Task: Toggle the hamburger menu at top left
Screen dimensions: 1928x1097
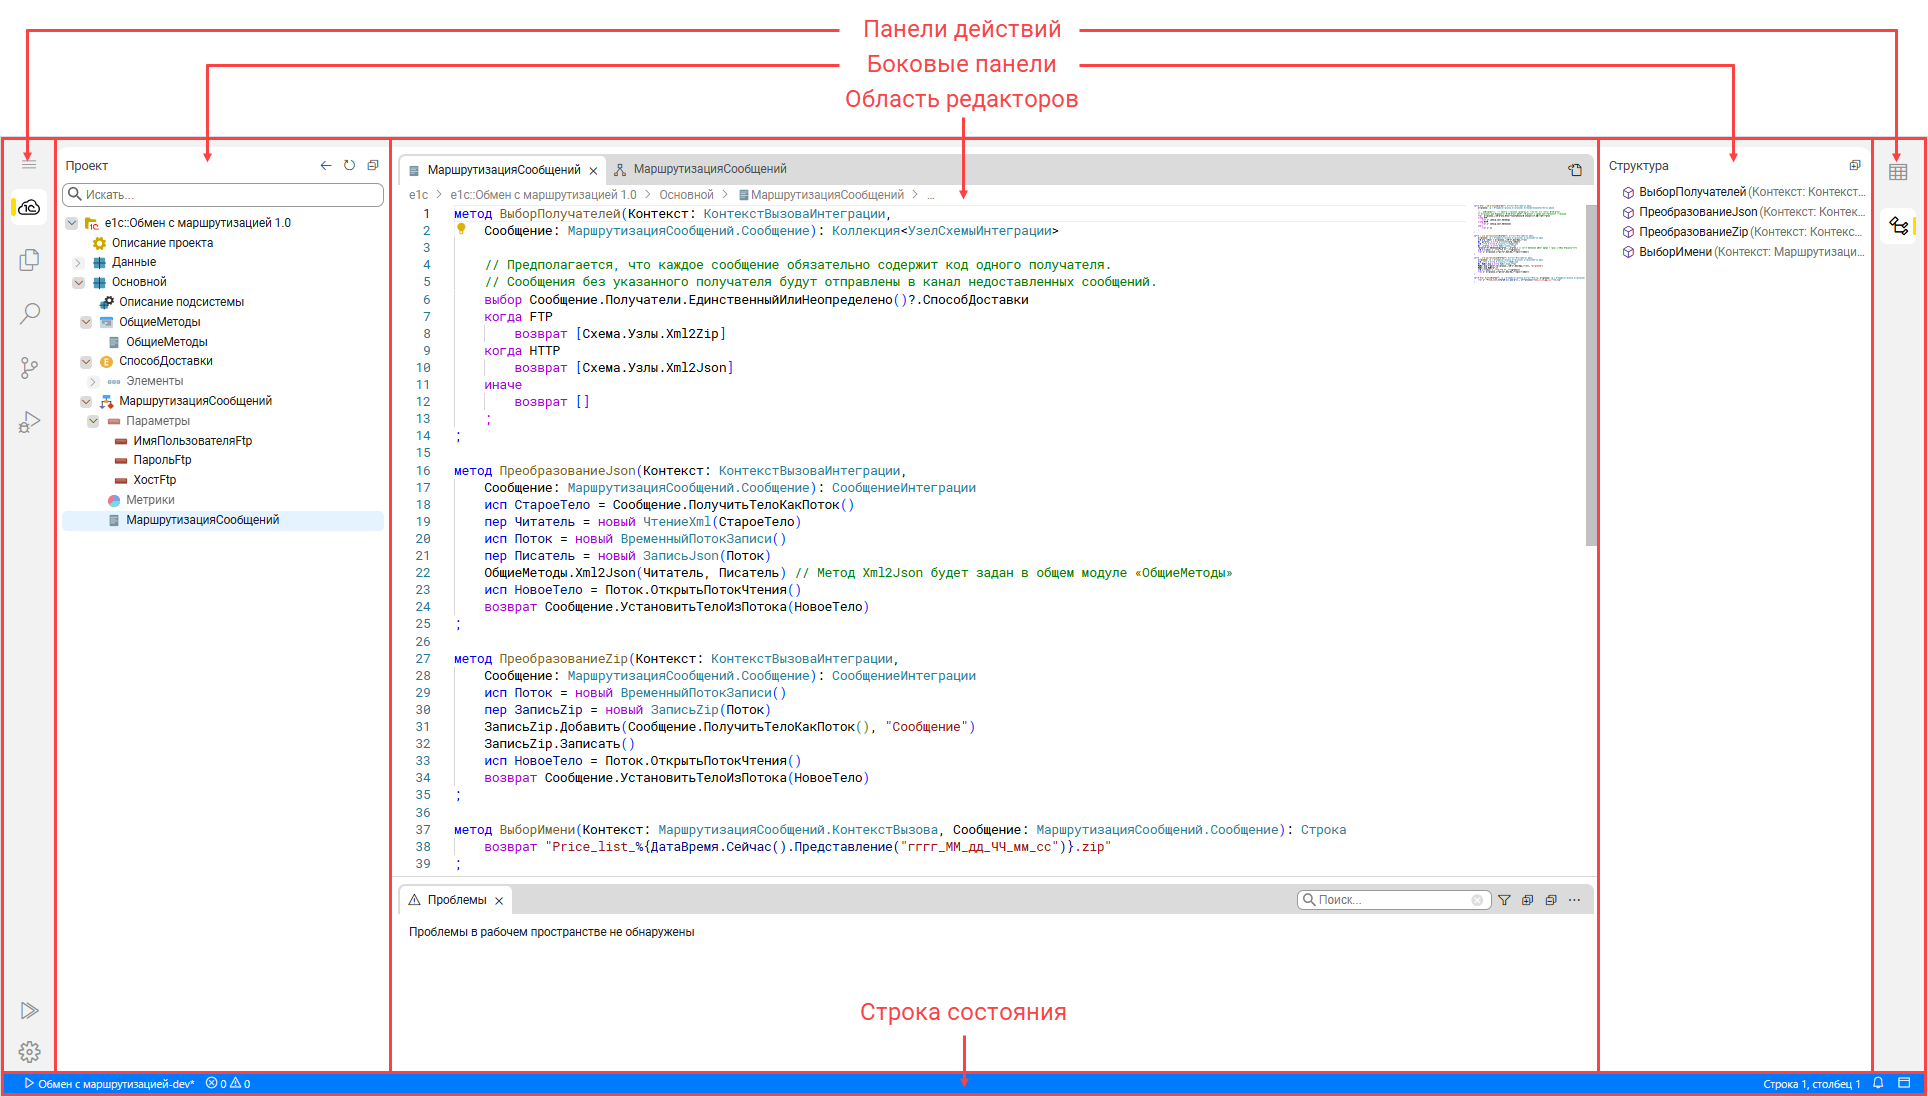Action: 29,163
